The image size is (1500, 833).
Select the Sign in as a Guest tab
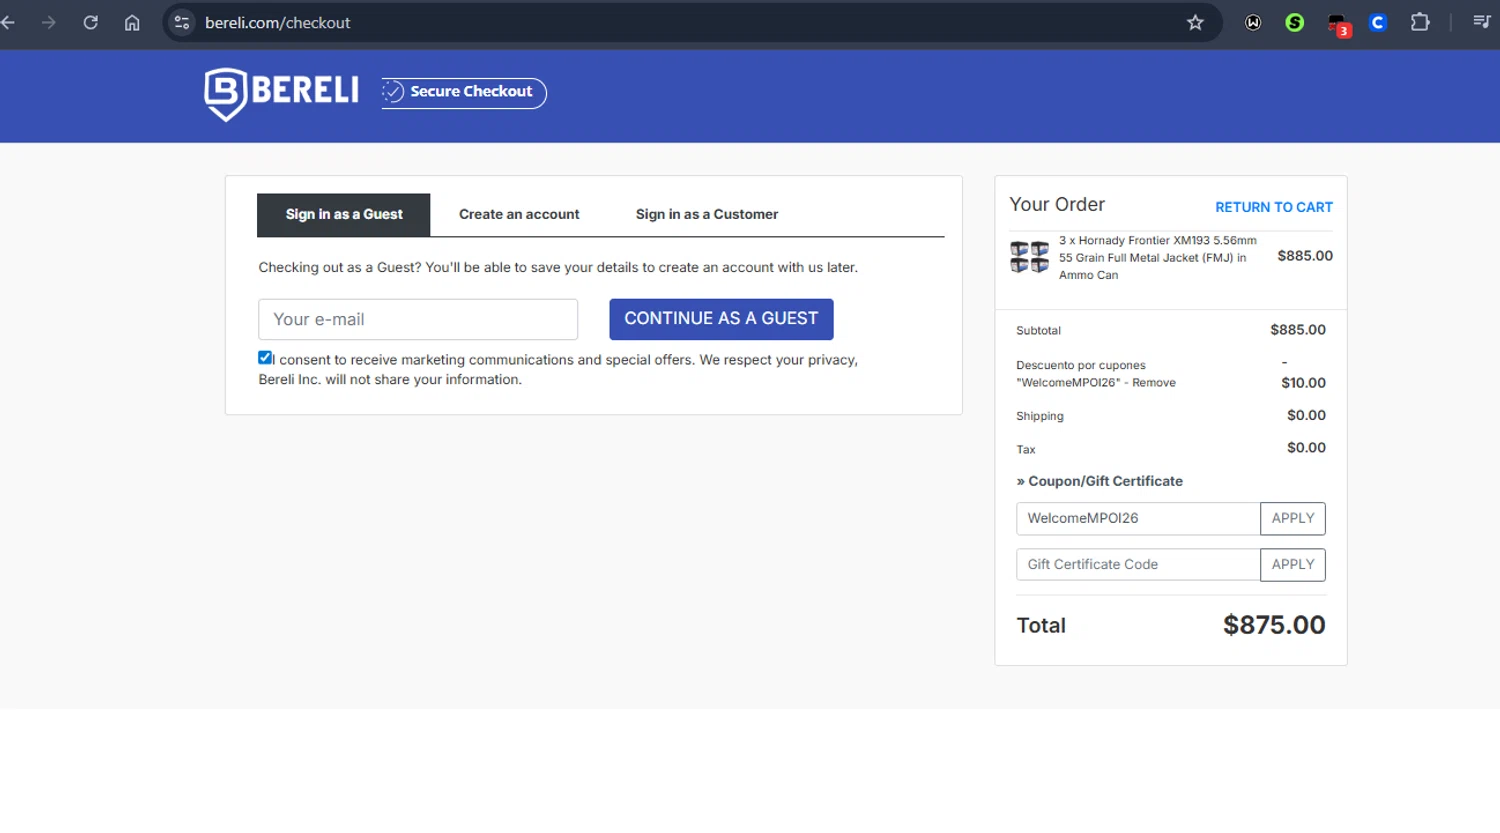(344, 214)
